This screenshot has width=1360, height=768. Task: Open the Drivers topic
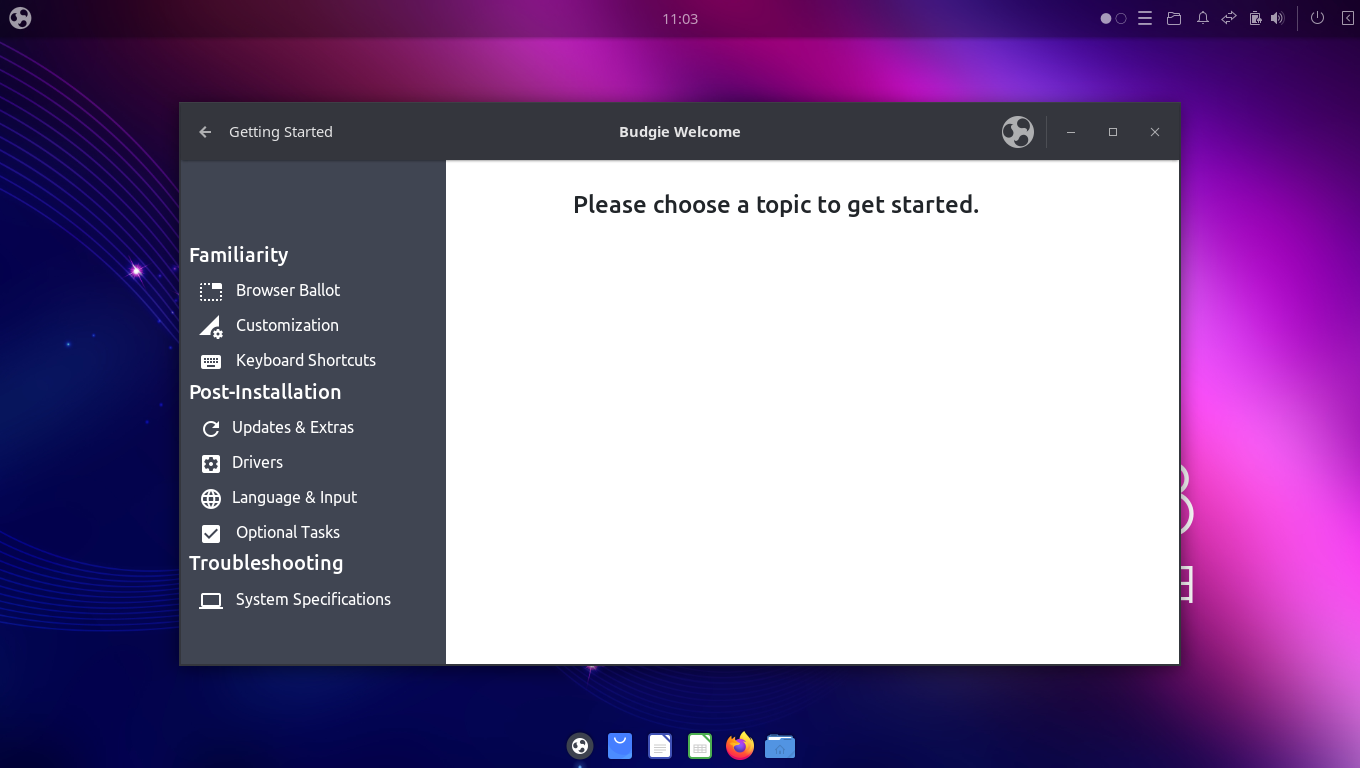(257, 462)
